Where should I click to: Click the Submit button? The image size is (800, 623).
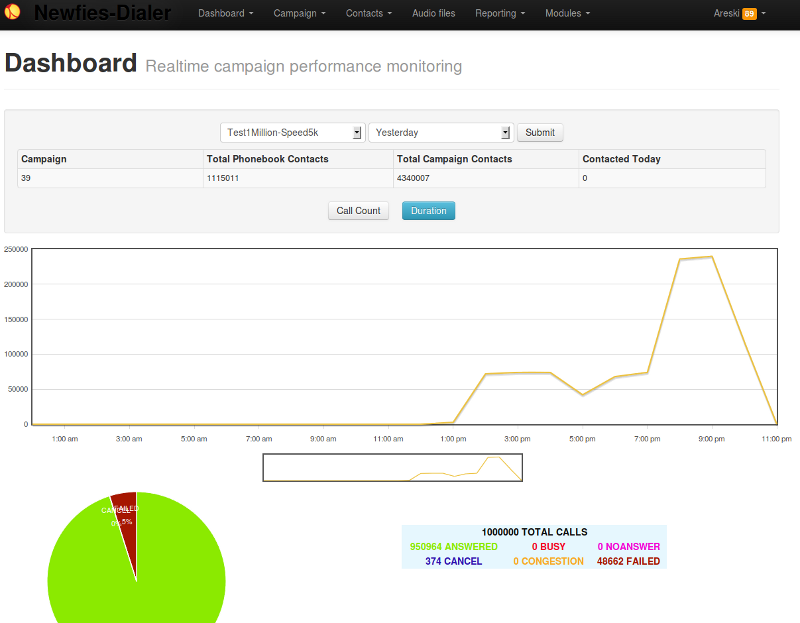pyautogui.click(x=540, y=133)
